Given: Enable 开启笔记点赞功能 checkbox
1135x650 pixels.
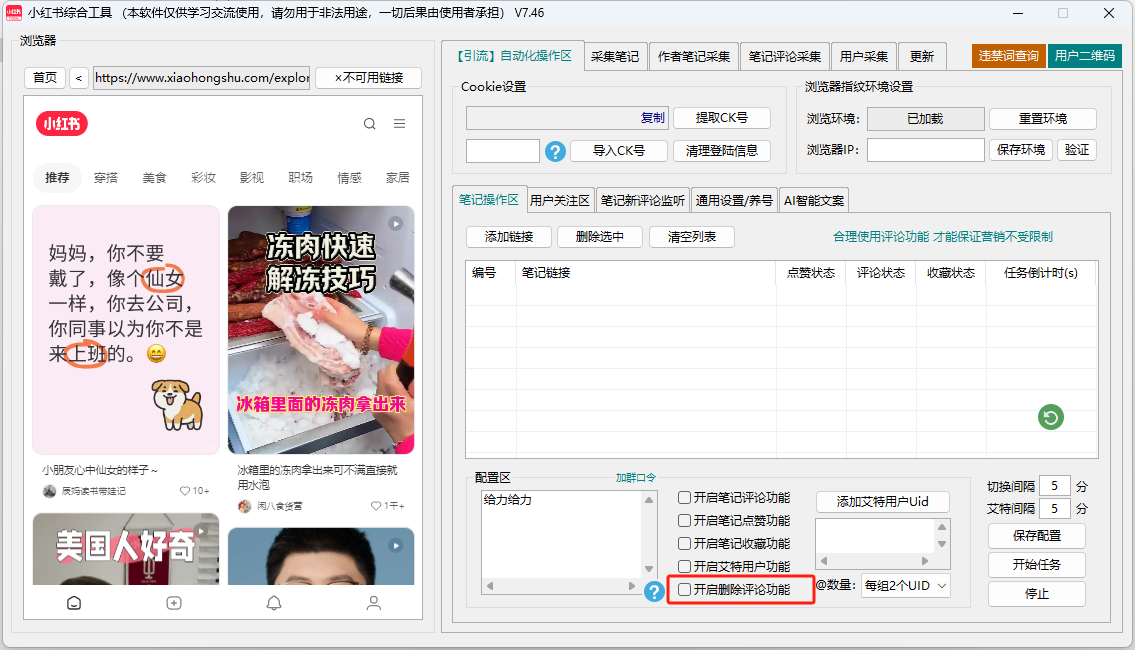Looking at the screenshot, I should (x=684, y=520).
